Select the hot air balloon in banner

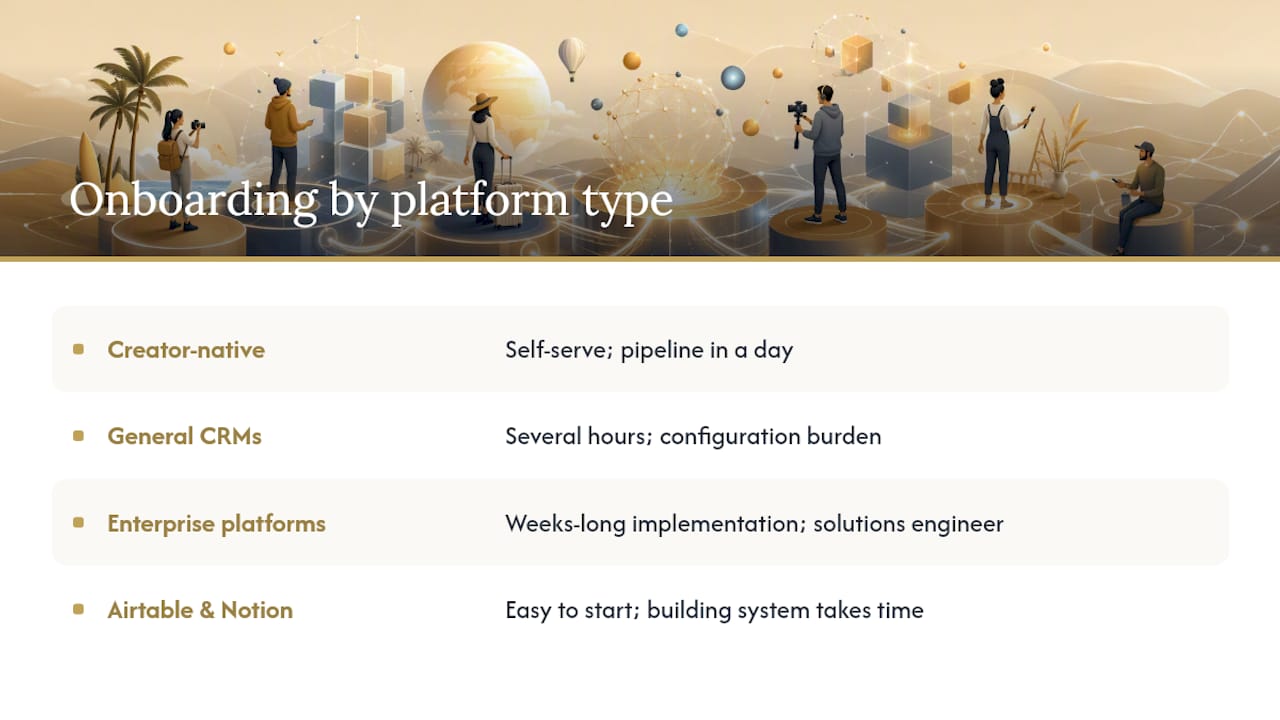tap(571, 58)
